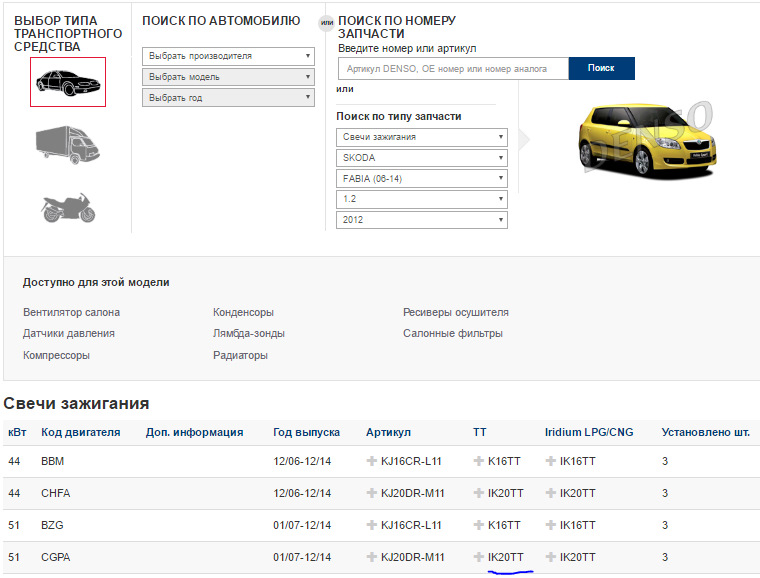Screen dimensions: 760x578
Task: Click the 'Установлено шт.' column header
Action: click(x=706, y=432)
